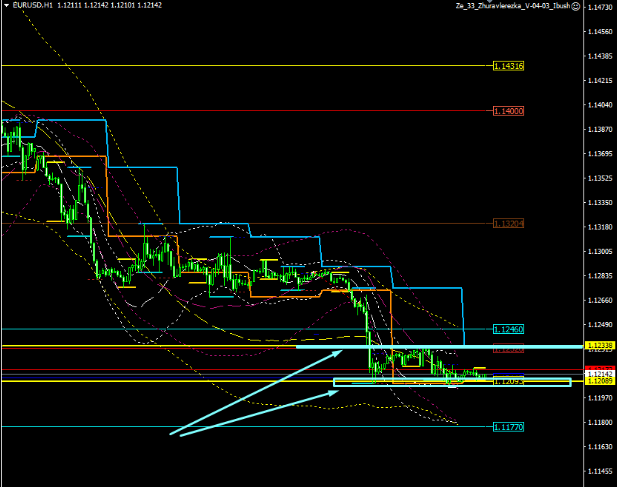Image resolution: width=617 pixels, height=488 pixels.
Task: Click the 1.14730 mark on price scale
Action: click(600, 8)
